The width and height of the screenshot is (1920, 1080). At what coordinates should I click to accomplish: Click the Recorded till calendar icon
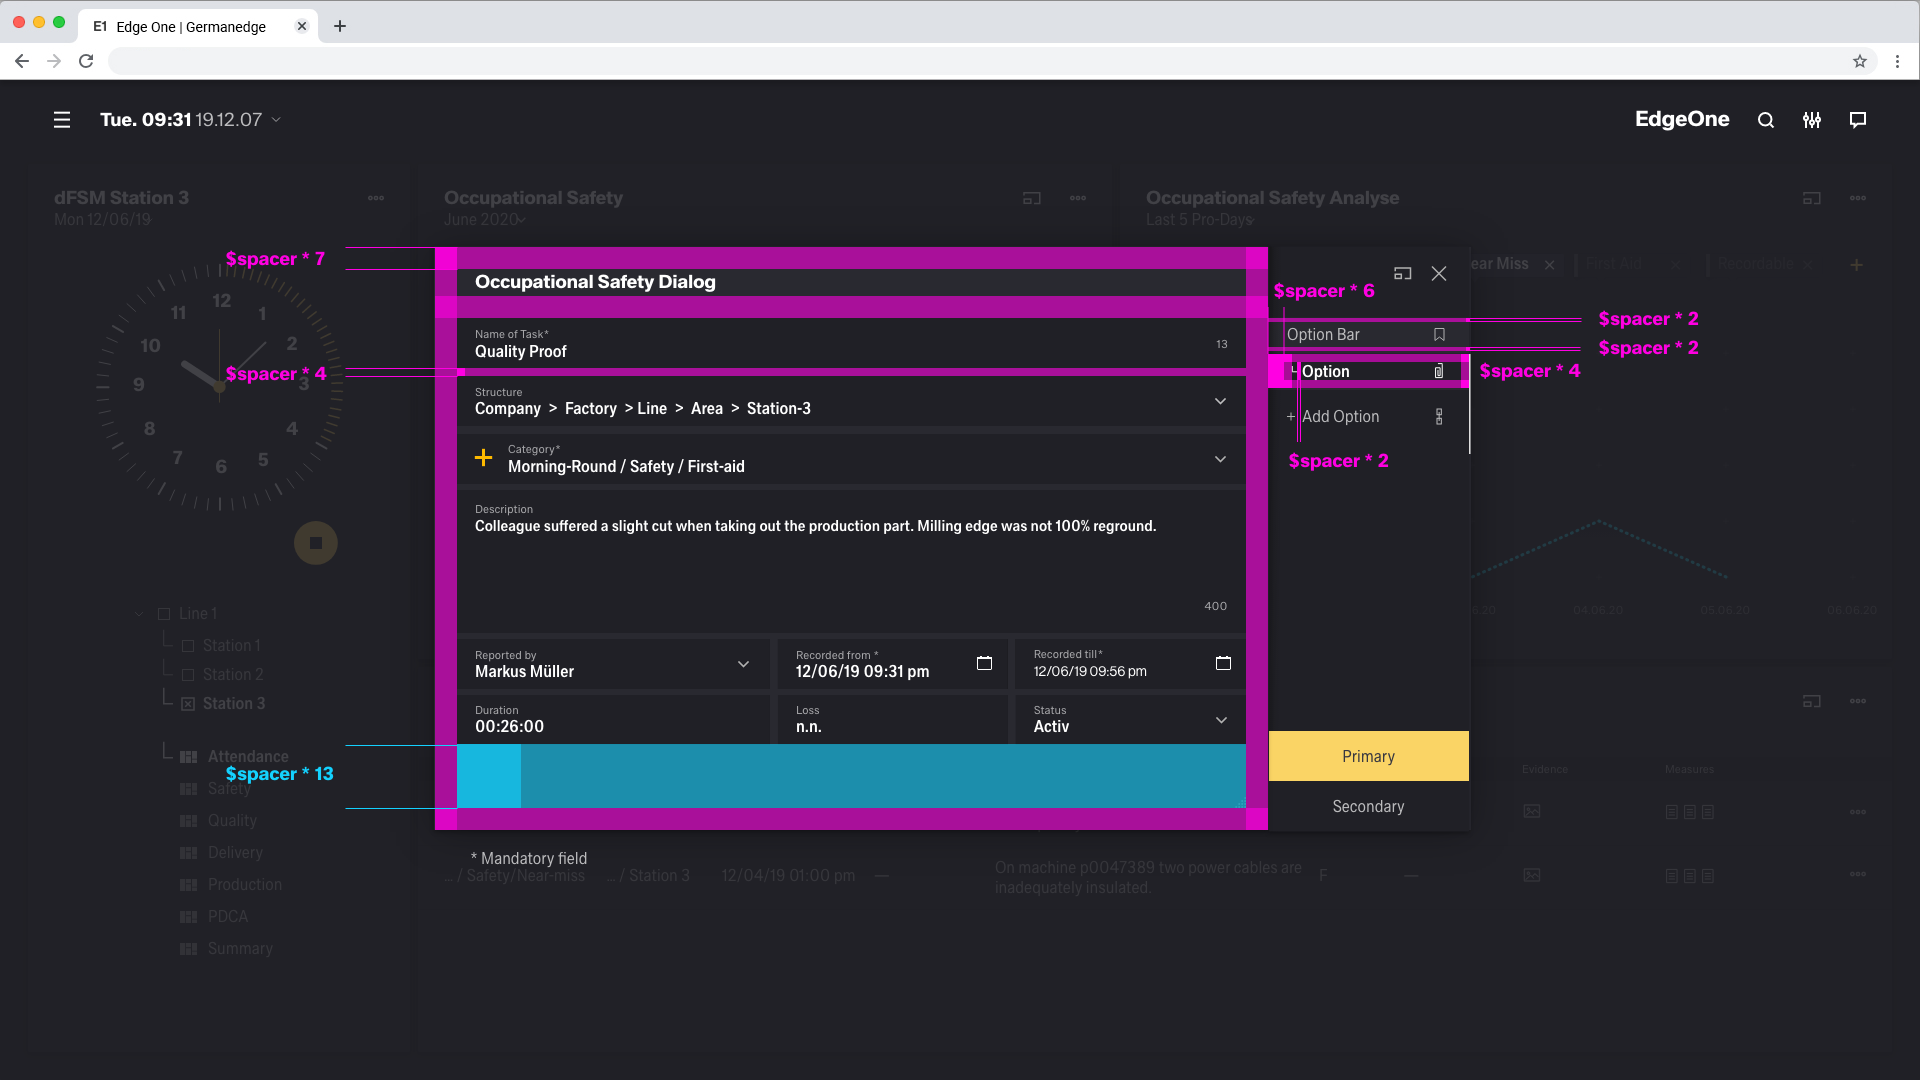click(1223, 663)
